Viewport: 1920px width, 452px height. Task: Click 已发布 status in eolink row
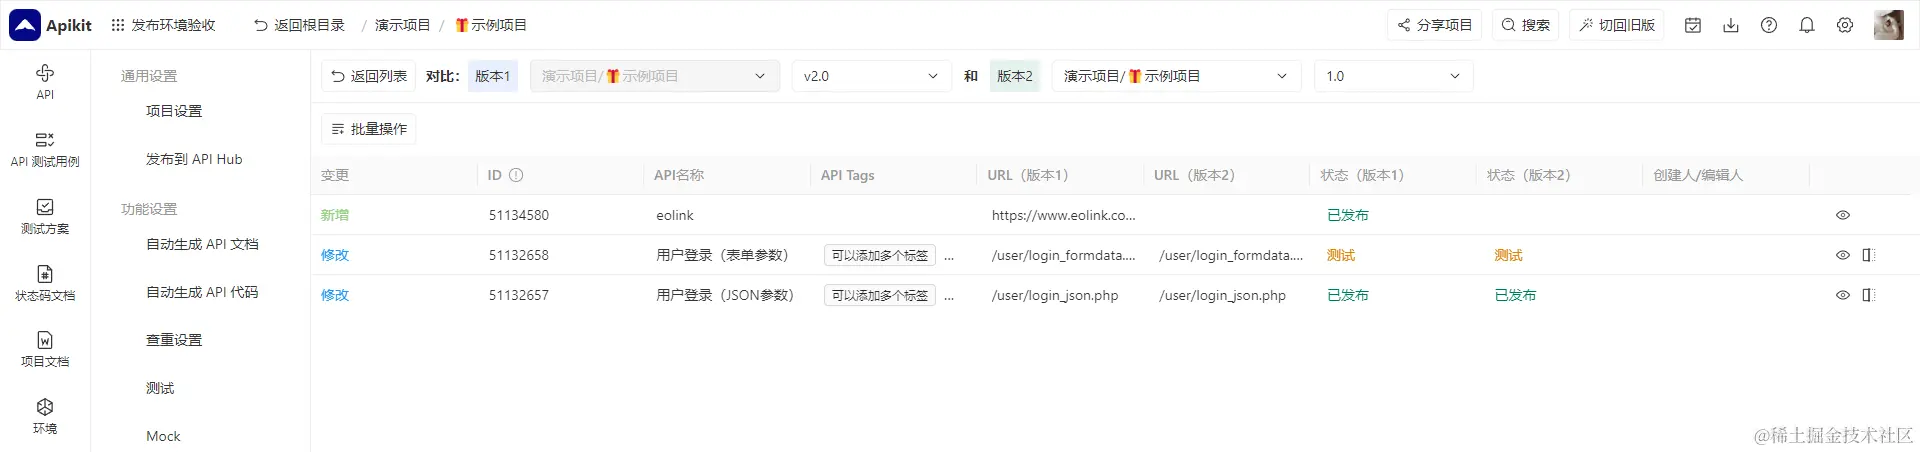point(1348,215)
